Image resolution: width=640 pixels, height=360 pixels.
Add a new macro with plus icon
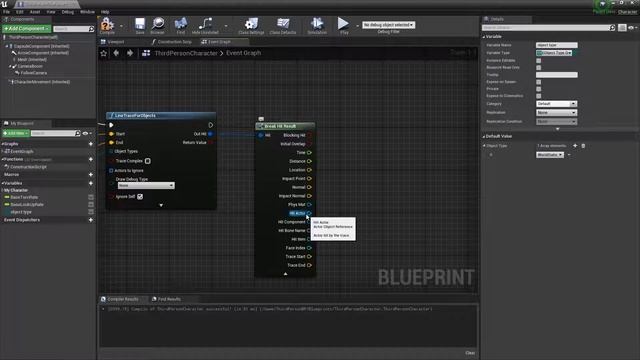tap(91, 175)
